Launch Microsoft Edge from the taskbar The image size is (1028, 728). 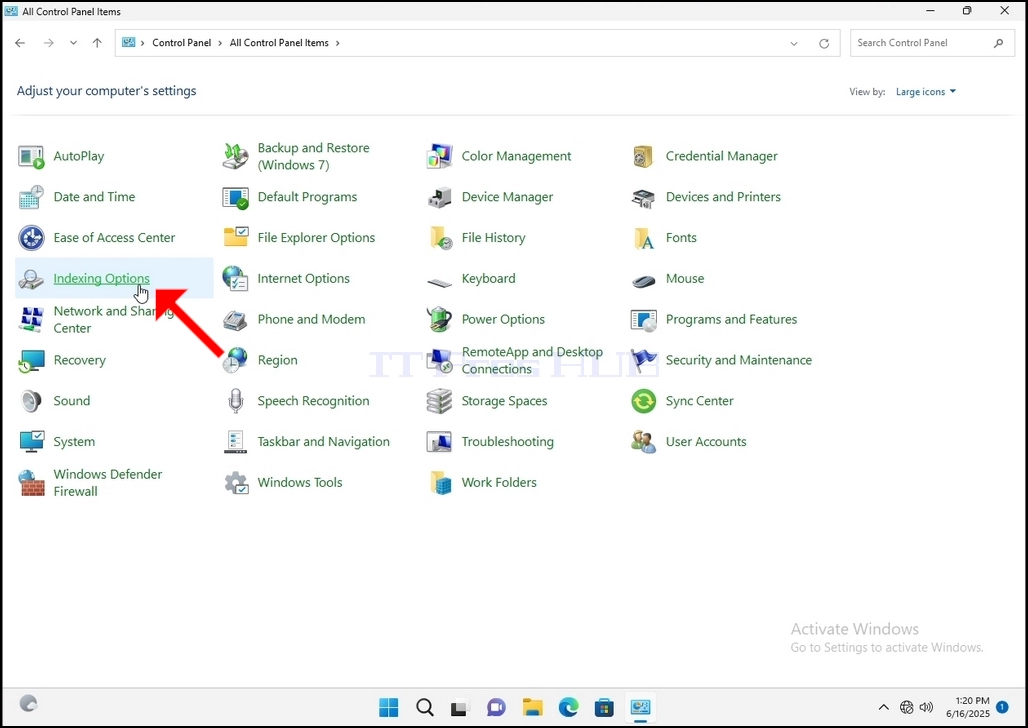coord(568,707)
